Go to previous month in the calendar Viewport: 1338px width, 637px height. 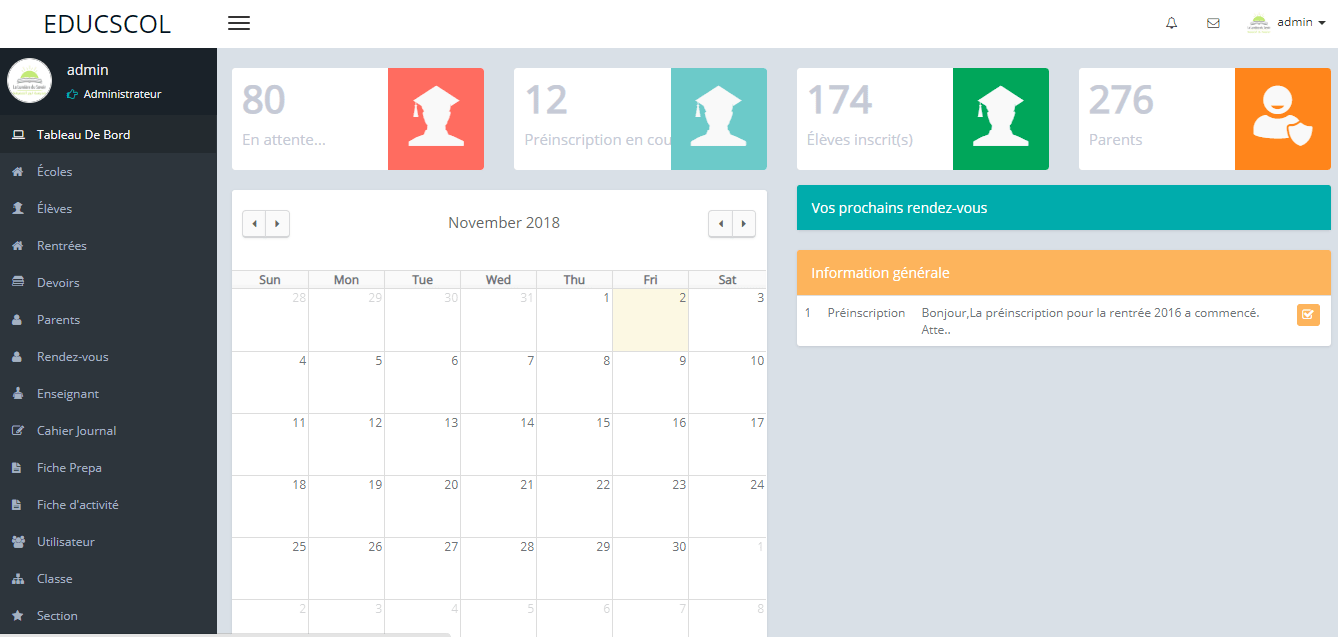[x=254, y=223]
